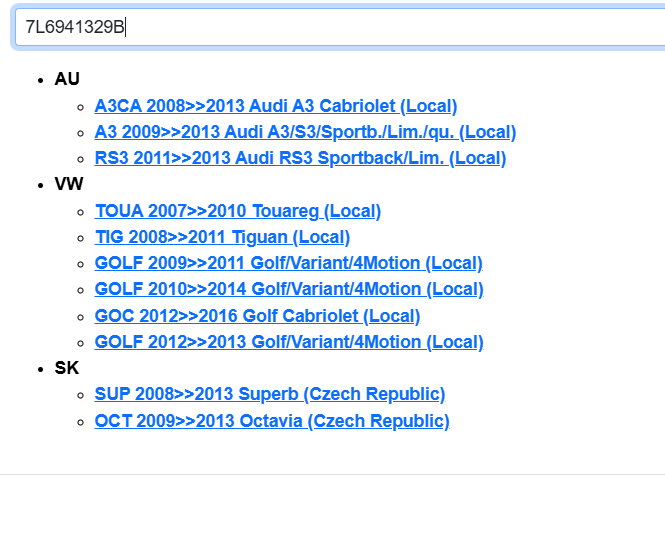Open the GOC 2012>>2016 Golf Cabriolet link
Viewport: 665px width, 550px height.
257,316
